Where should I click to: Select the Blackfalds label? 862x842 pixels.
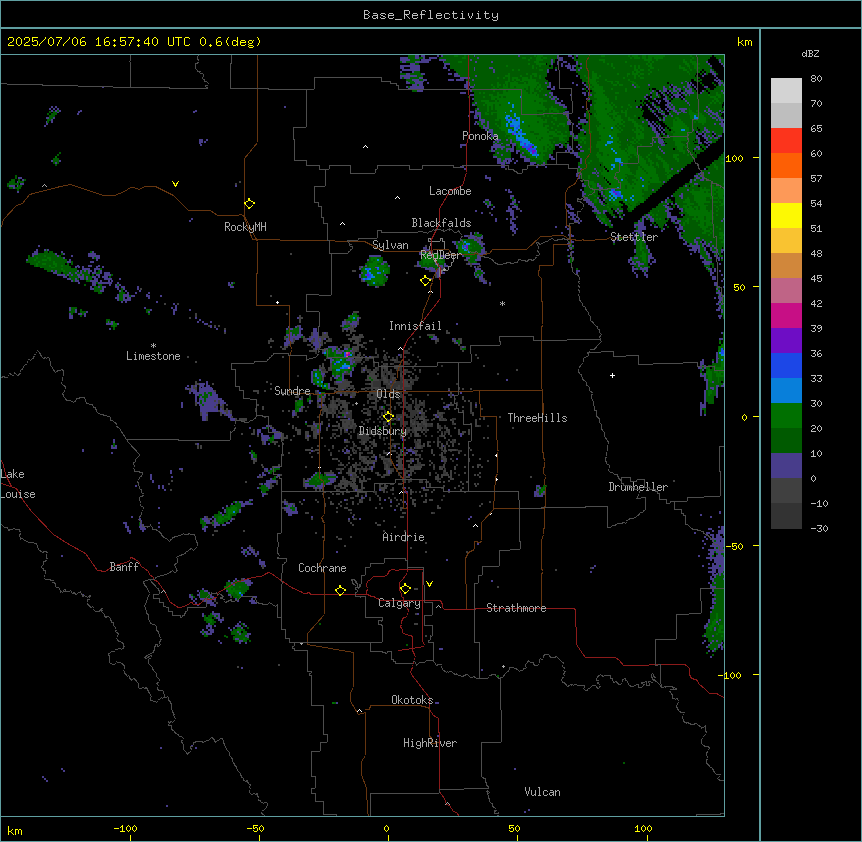441,223
